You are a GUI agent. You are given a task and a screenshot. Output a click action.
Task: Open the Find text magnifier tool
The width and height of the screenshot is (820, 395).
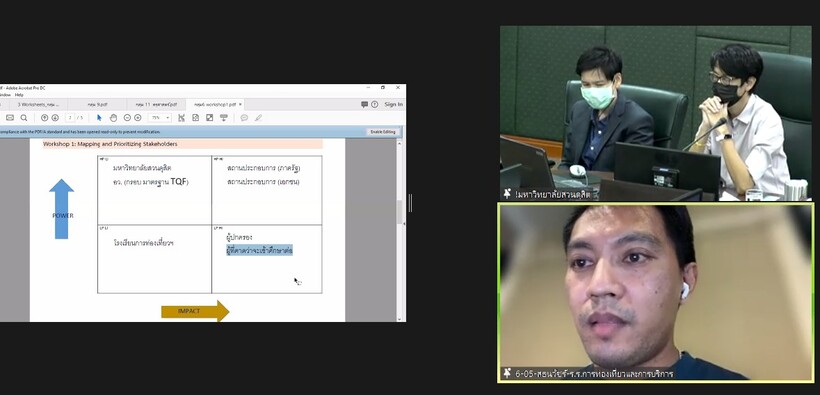(x=24, y=118)
